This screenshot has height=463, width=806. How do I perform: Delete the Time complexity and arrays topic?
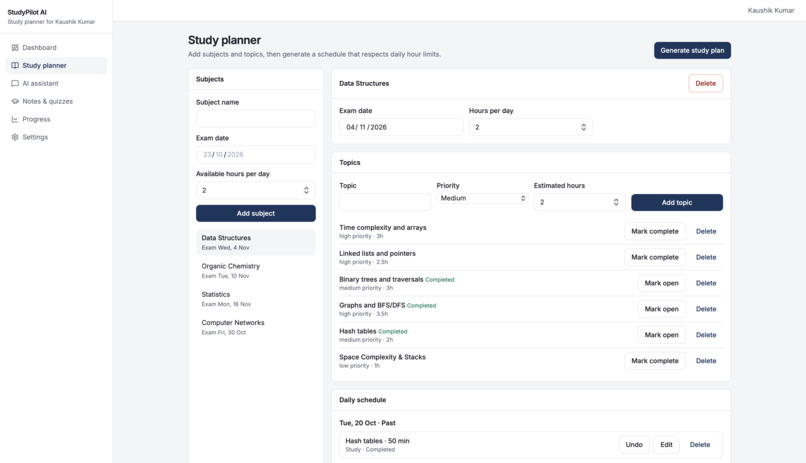[706, 231]
